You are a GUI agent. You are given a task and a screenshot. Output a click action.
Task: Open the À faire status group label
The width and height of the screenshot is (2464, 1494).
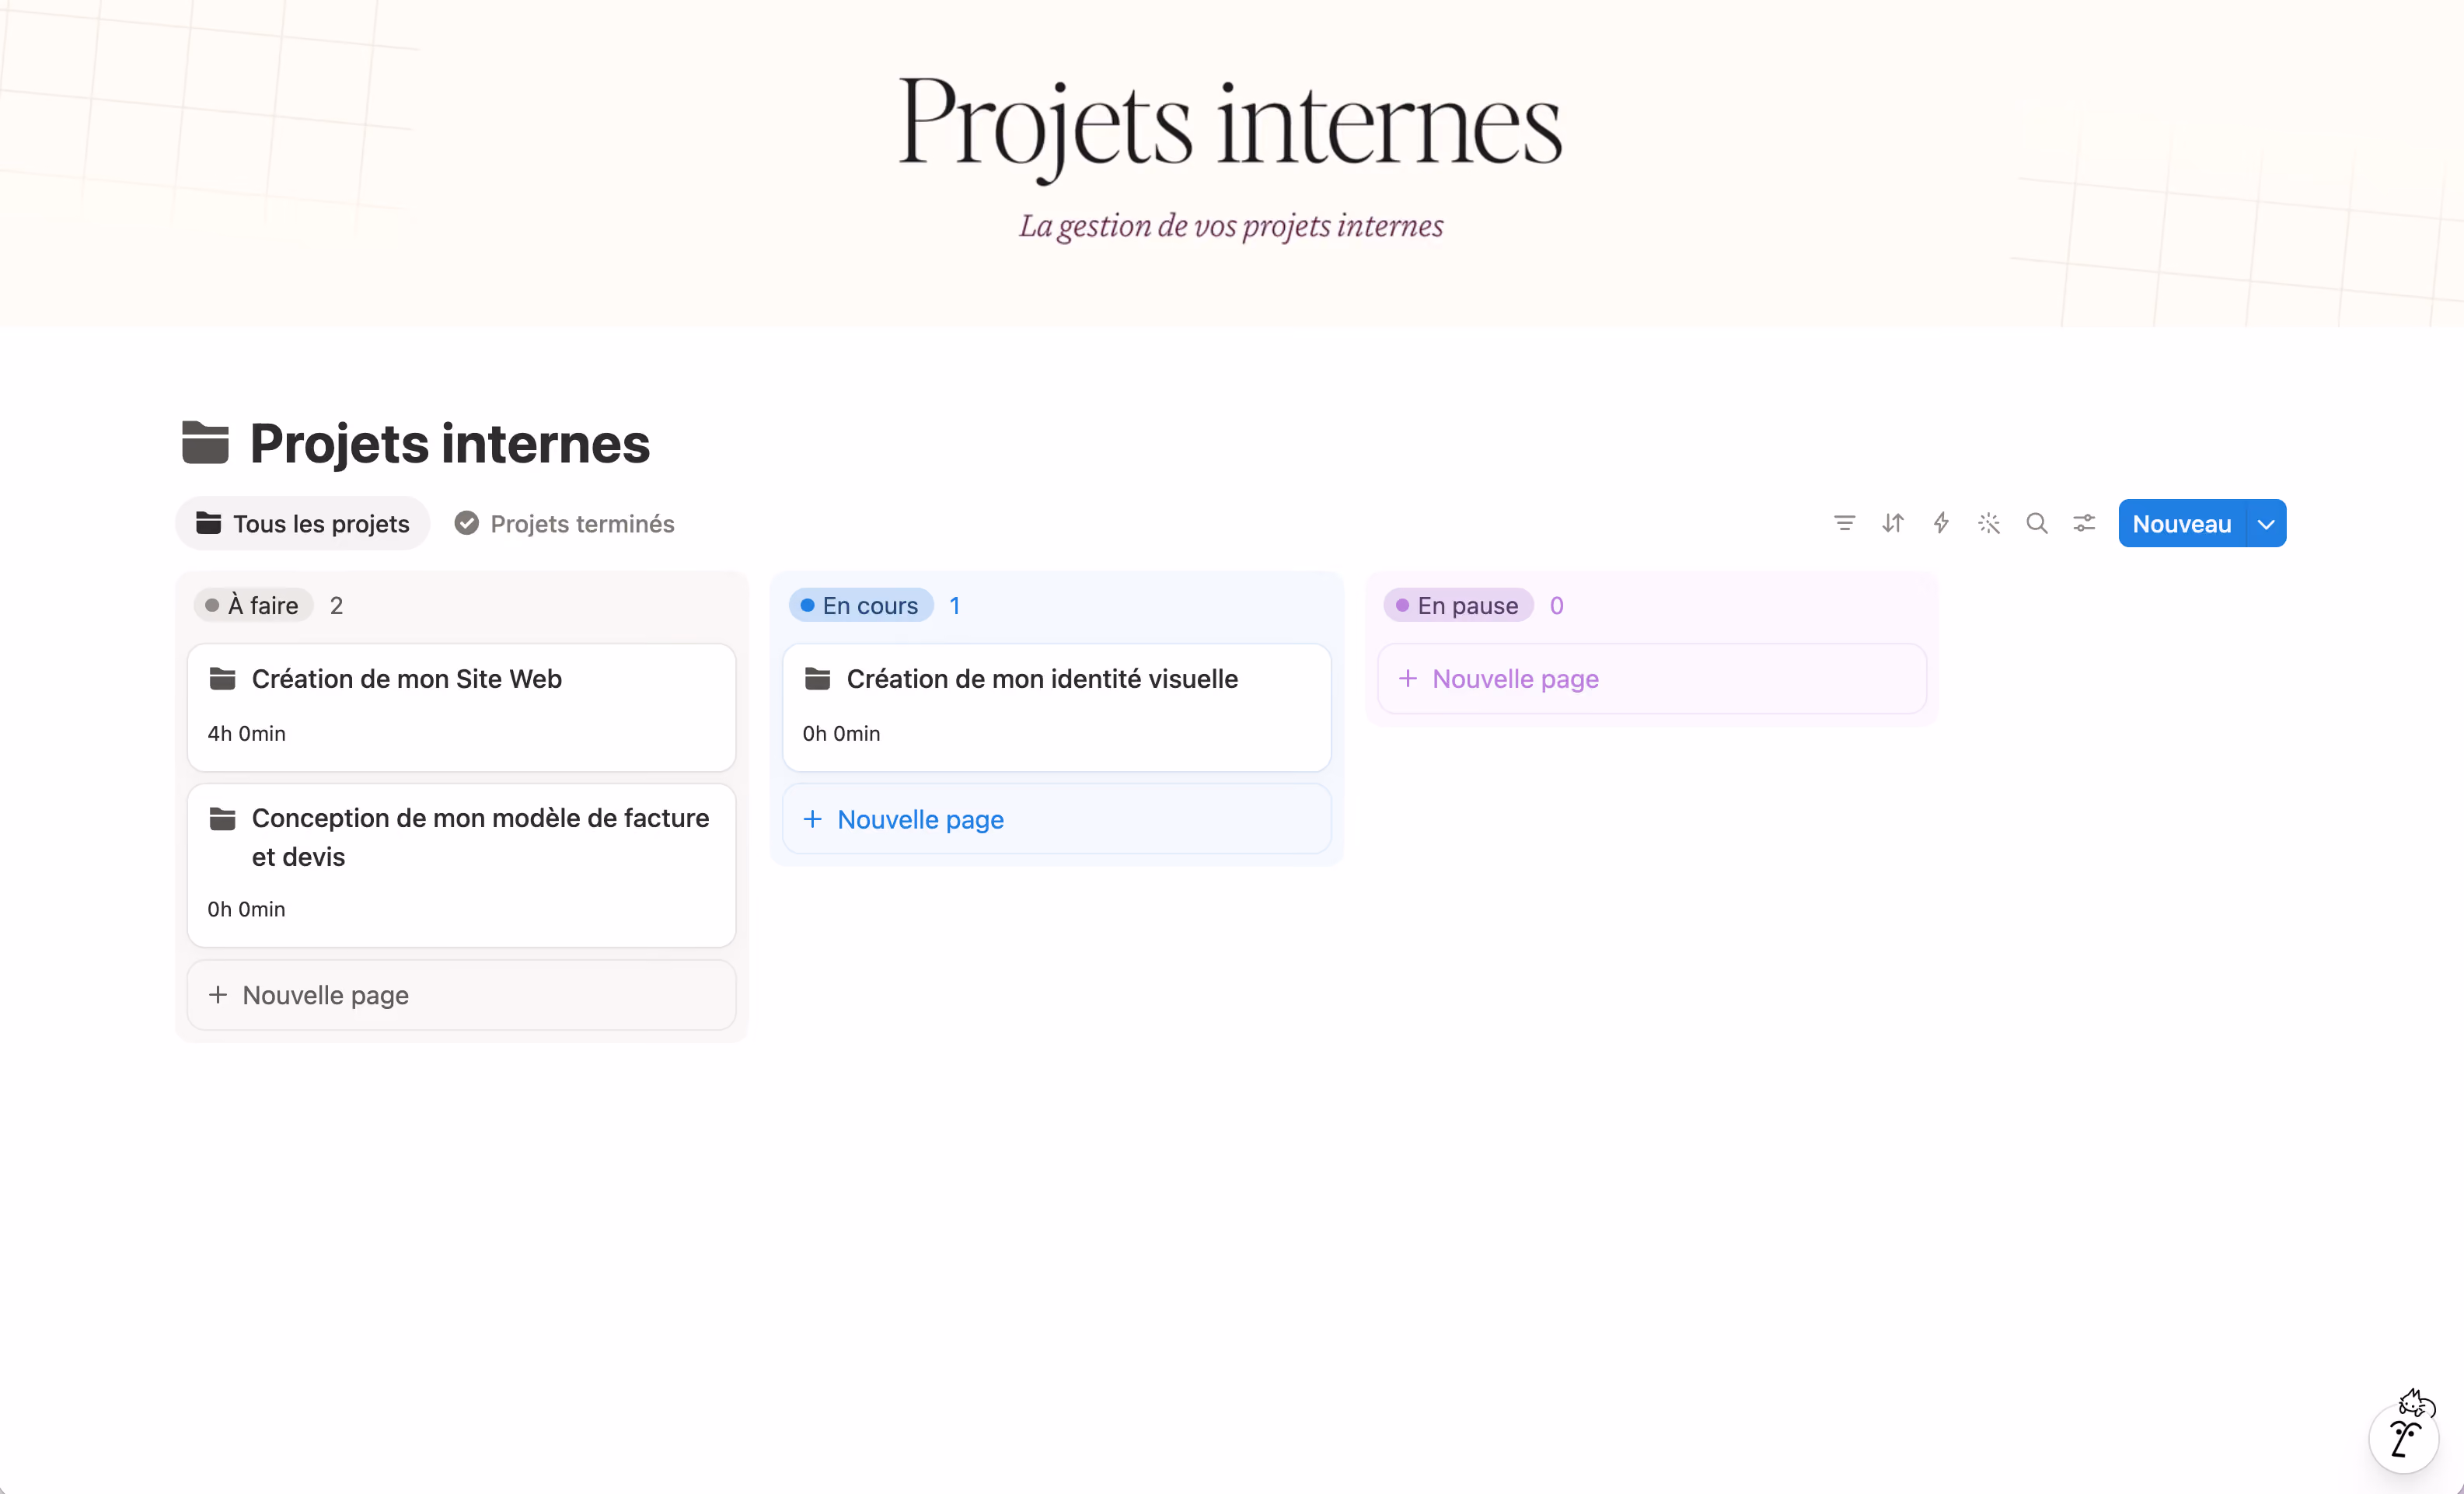253,605
